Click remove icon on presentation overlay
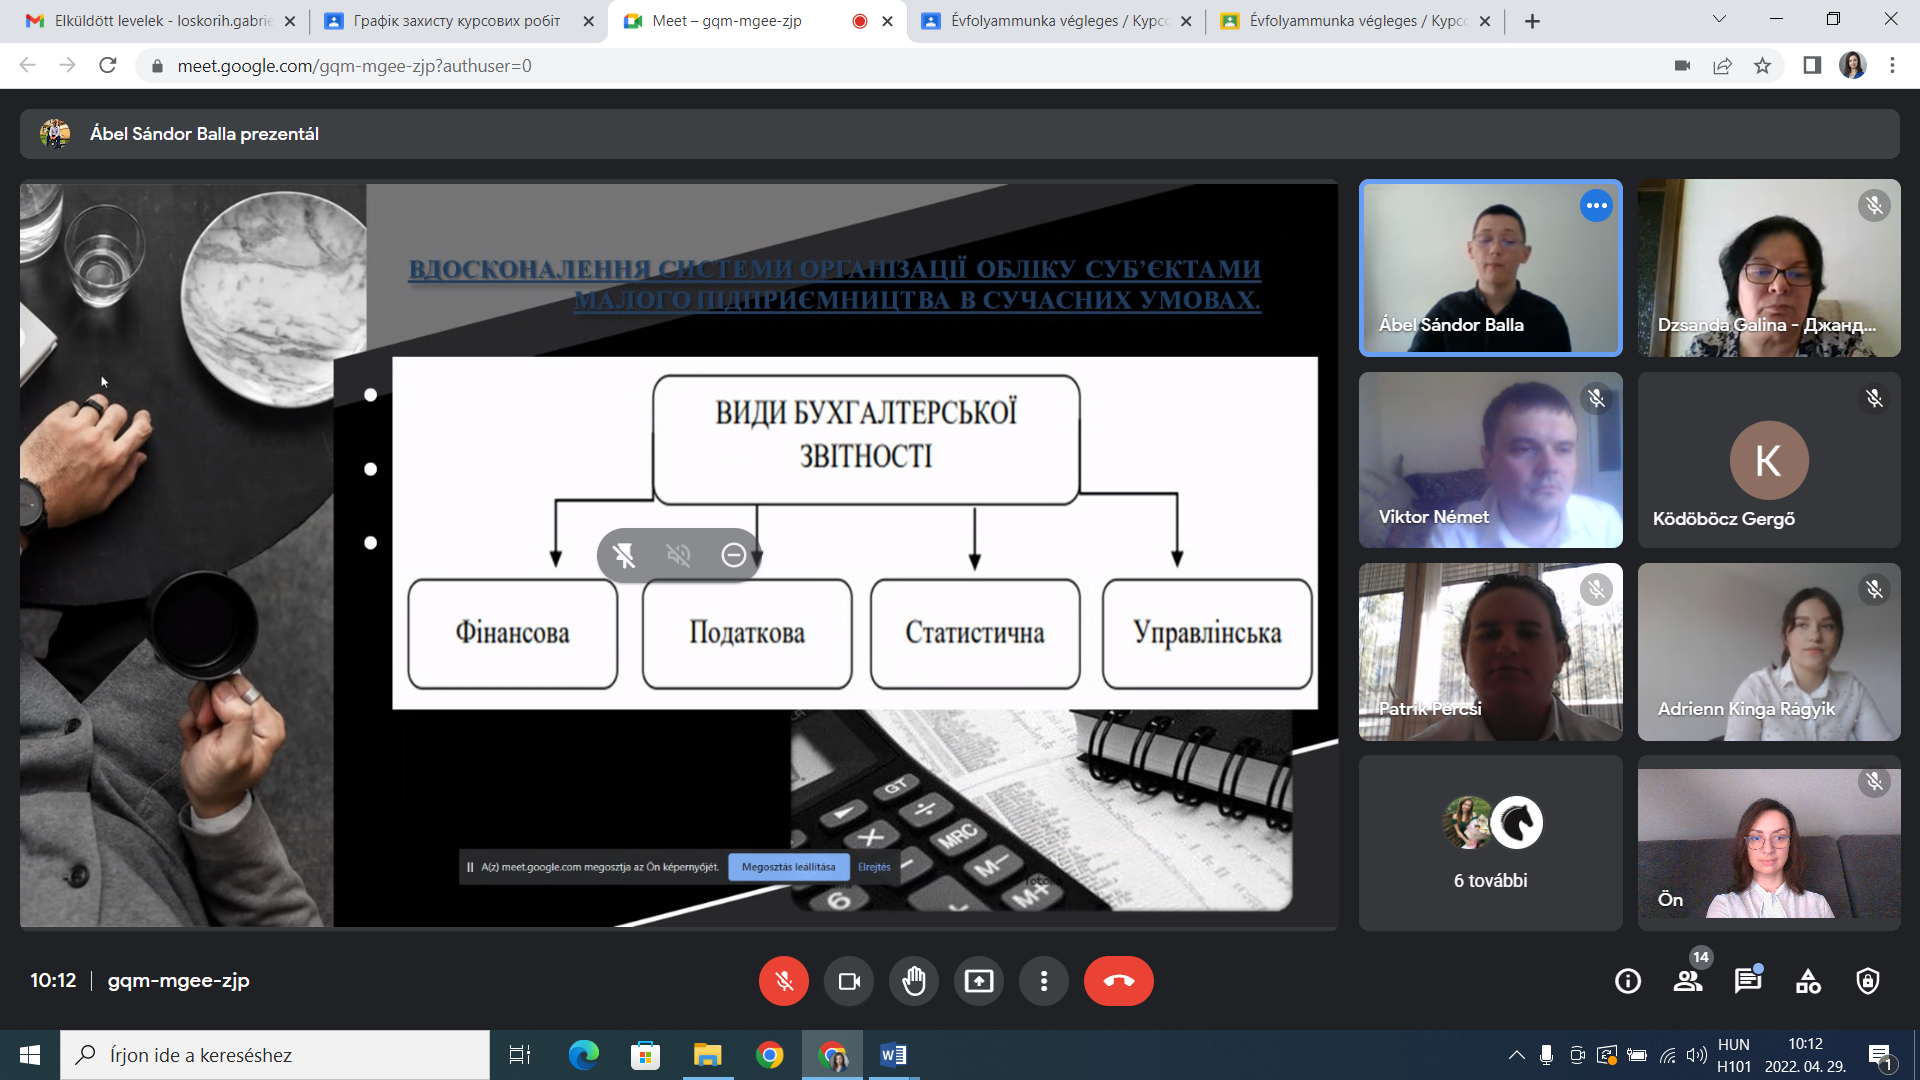The image size is (1920, 1080). pyautogui.click(x=733, y=555)
